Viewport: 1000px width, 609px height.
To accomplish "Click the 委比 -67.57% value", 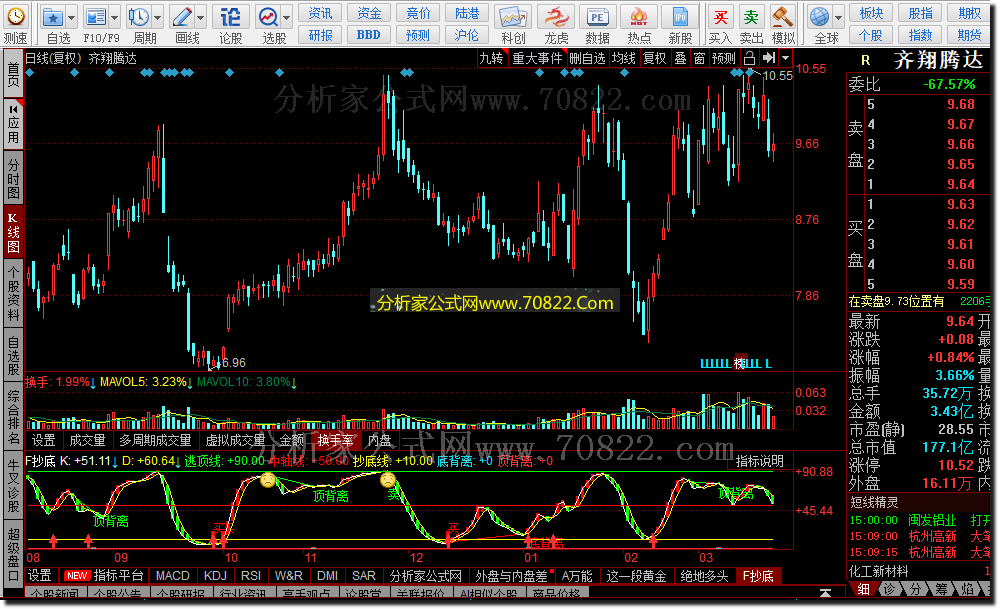I will pyautogui.click(x=949, y=84).
